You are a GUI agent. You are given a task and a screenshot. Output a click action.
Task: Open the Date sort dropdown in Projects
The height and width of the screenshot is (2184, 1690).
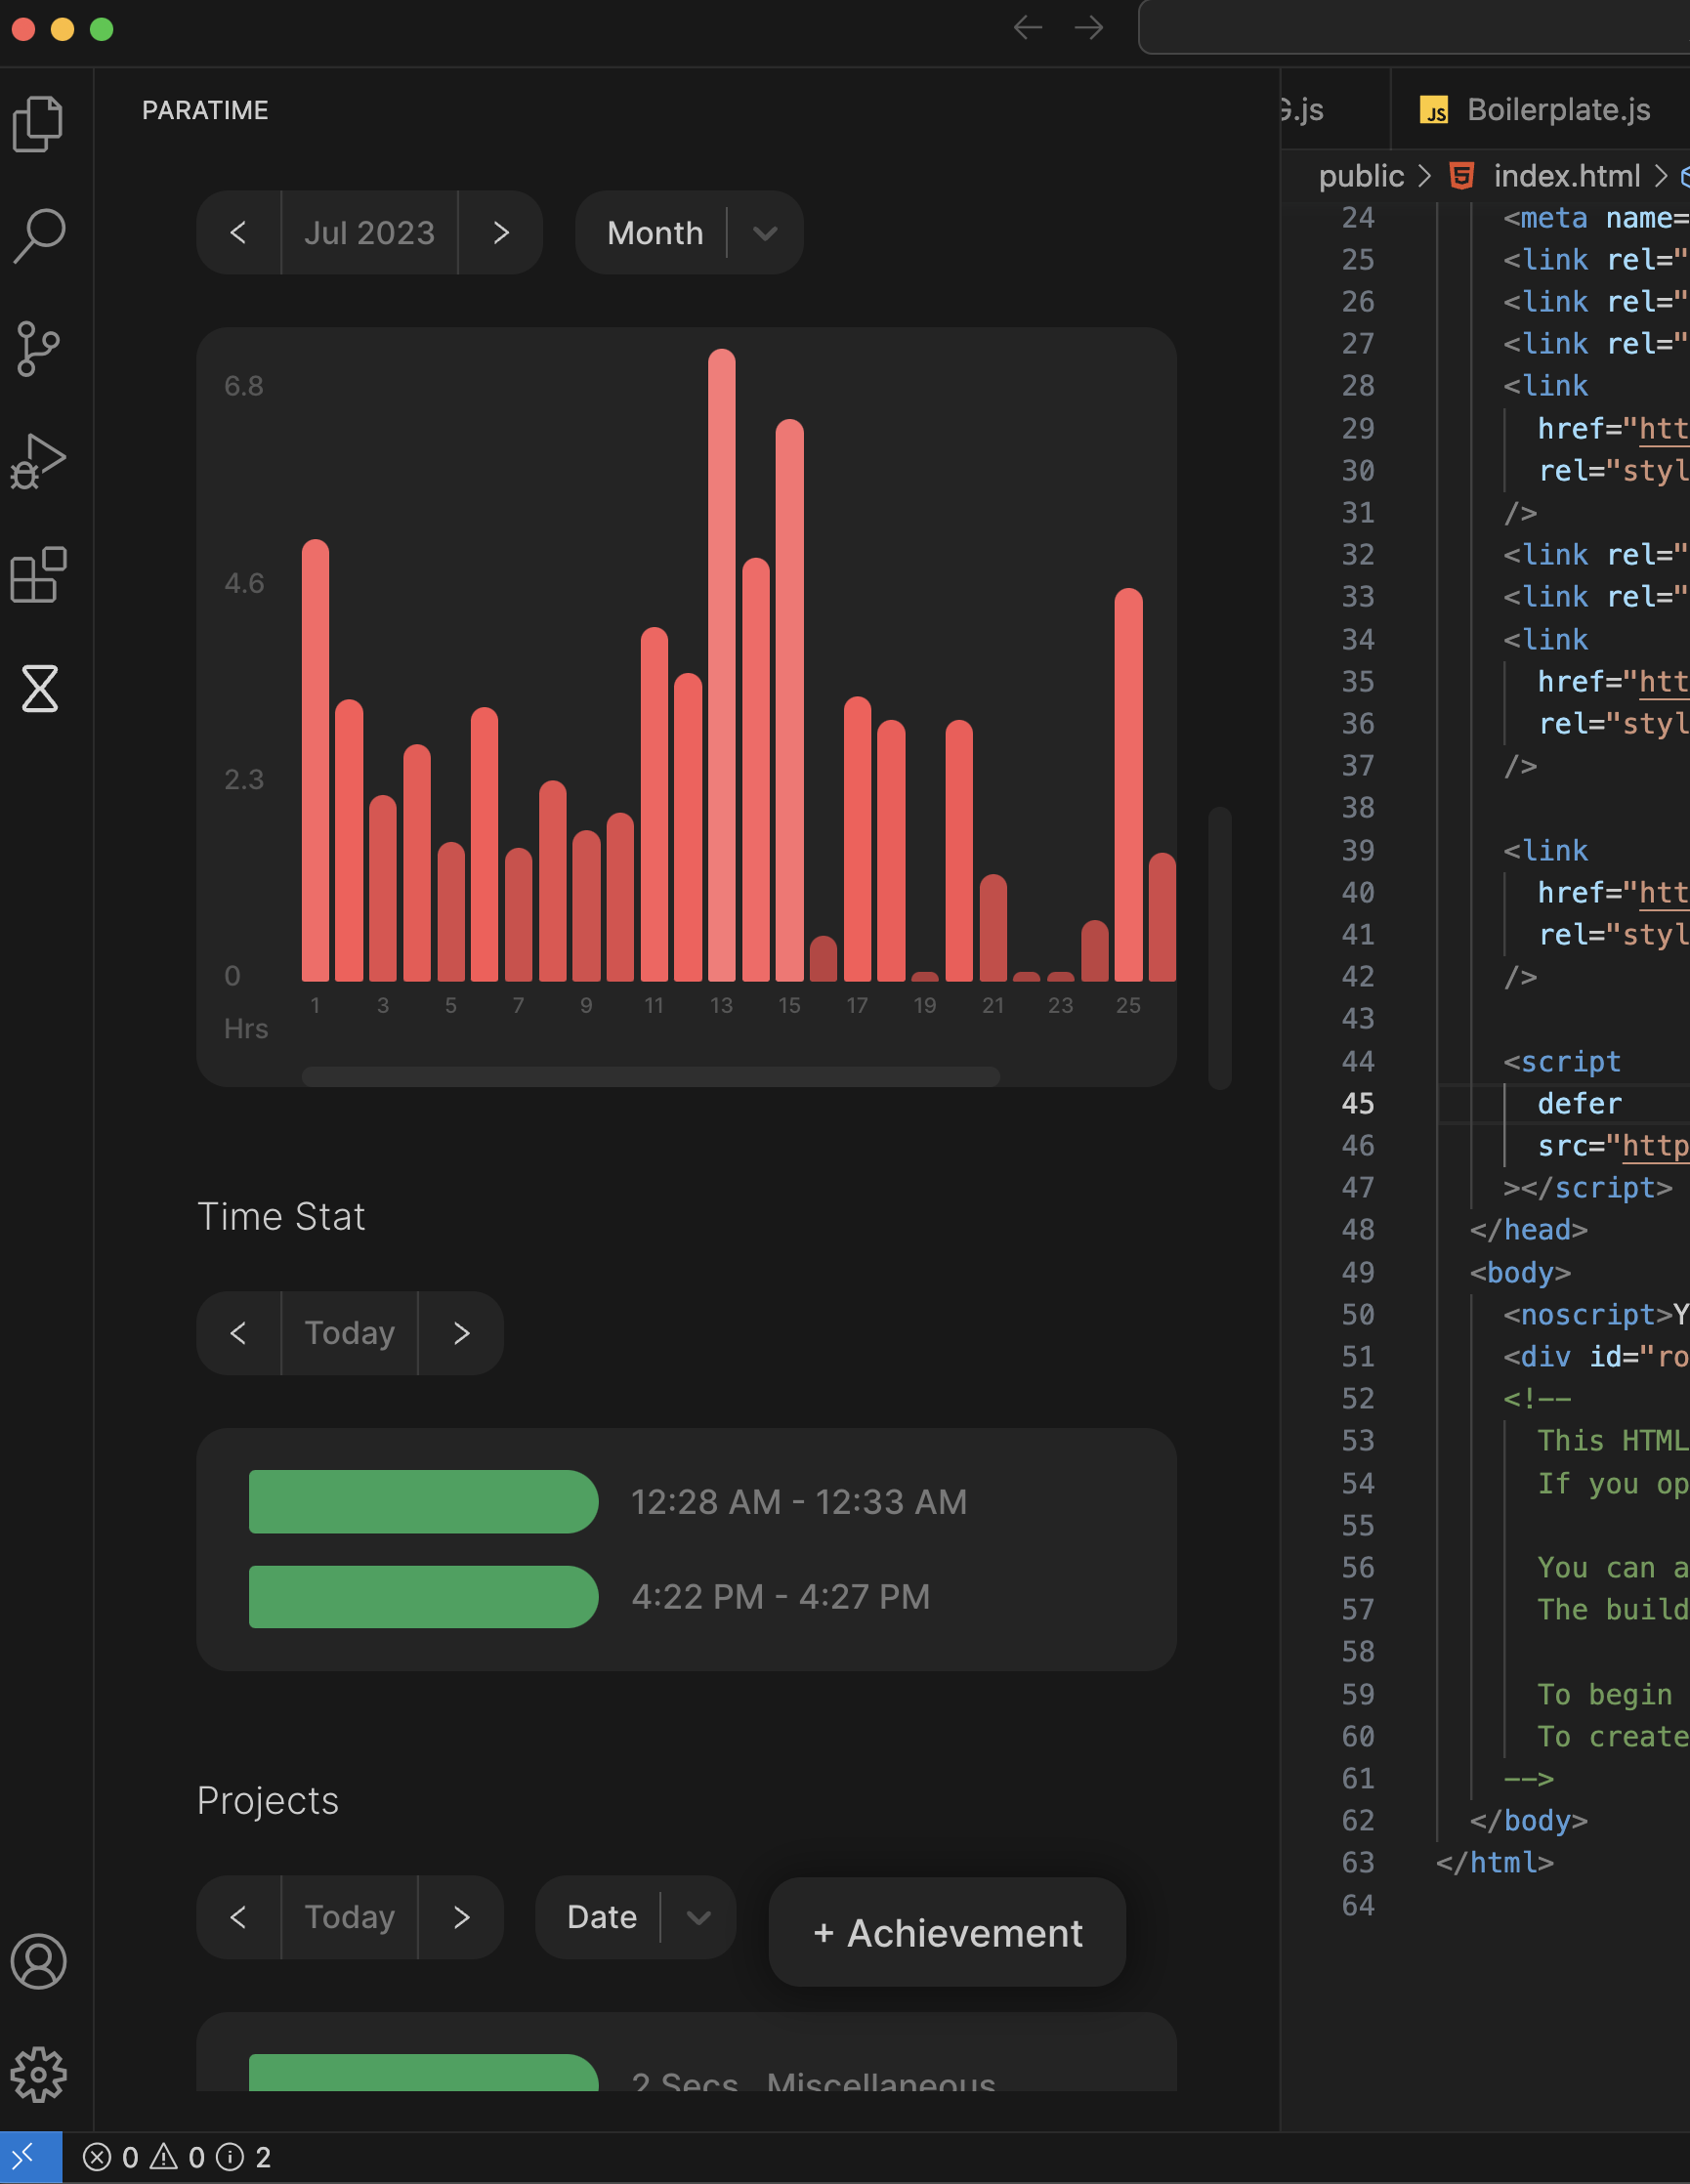636,1917
